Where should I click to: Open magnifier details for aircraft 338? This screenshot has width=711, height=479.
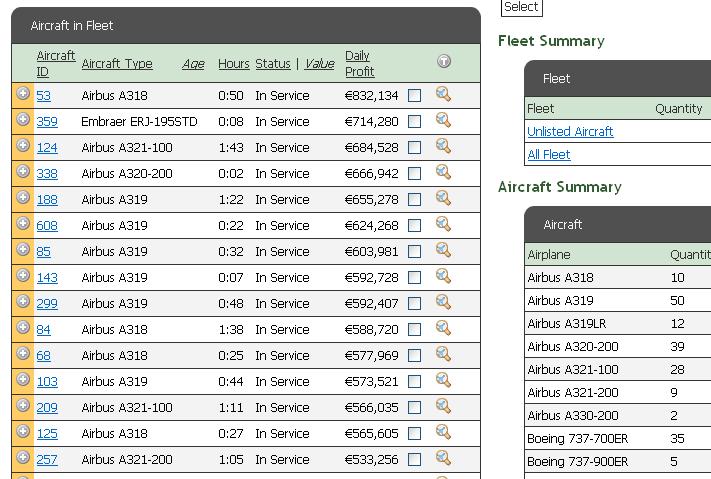[x=443, y=172]
